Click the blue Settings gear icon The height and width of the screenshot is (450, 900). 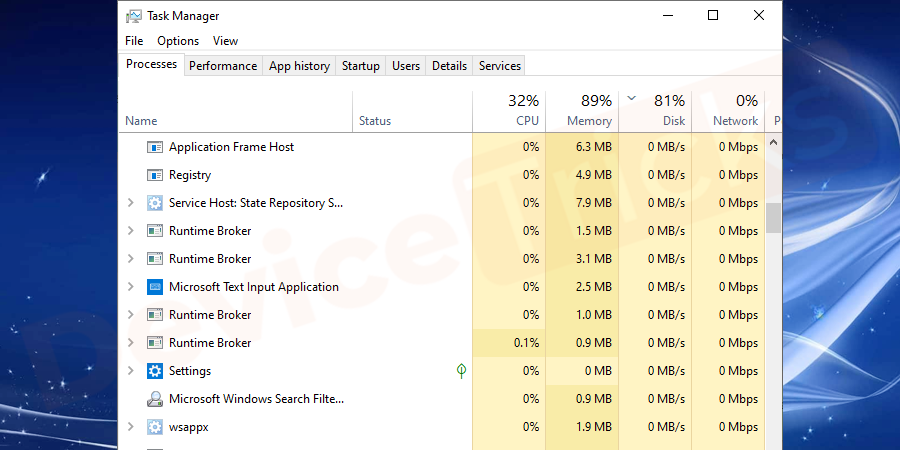(x=155, y=371)
